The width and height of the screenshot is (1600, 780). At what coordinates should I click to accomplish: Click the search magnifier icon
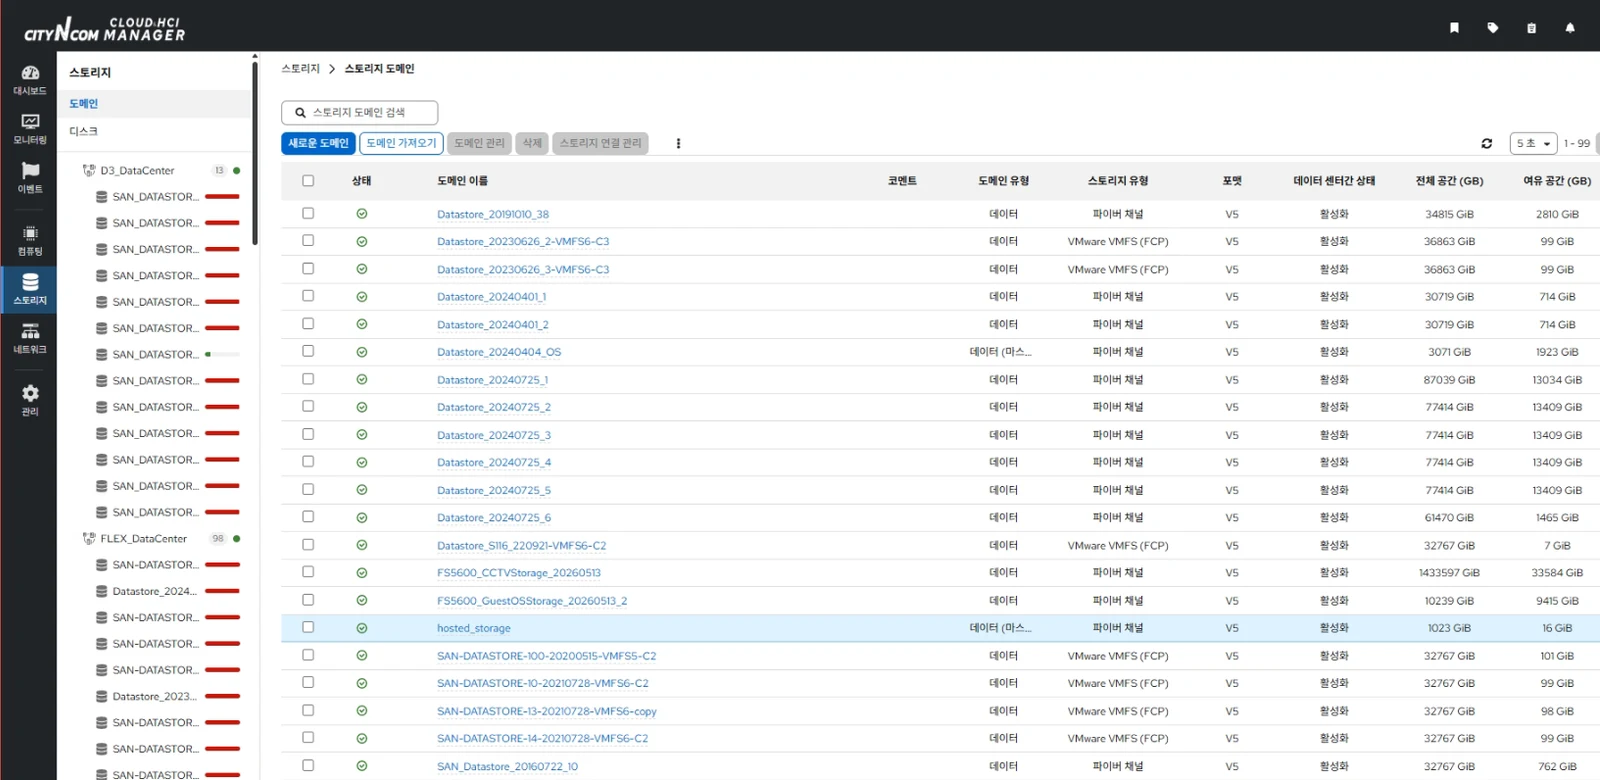300,113
